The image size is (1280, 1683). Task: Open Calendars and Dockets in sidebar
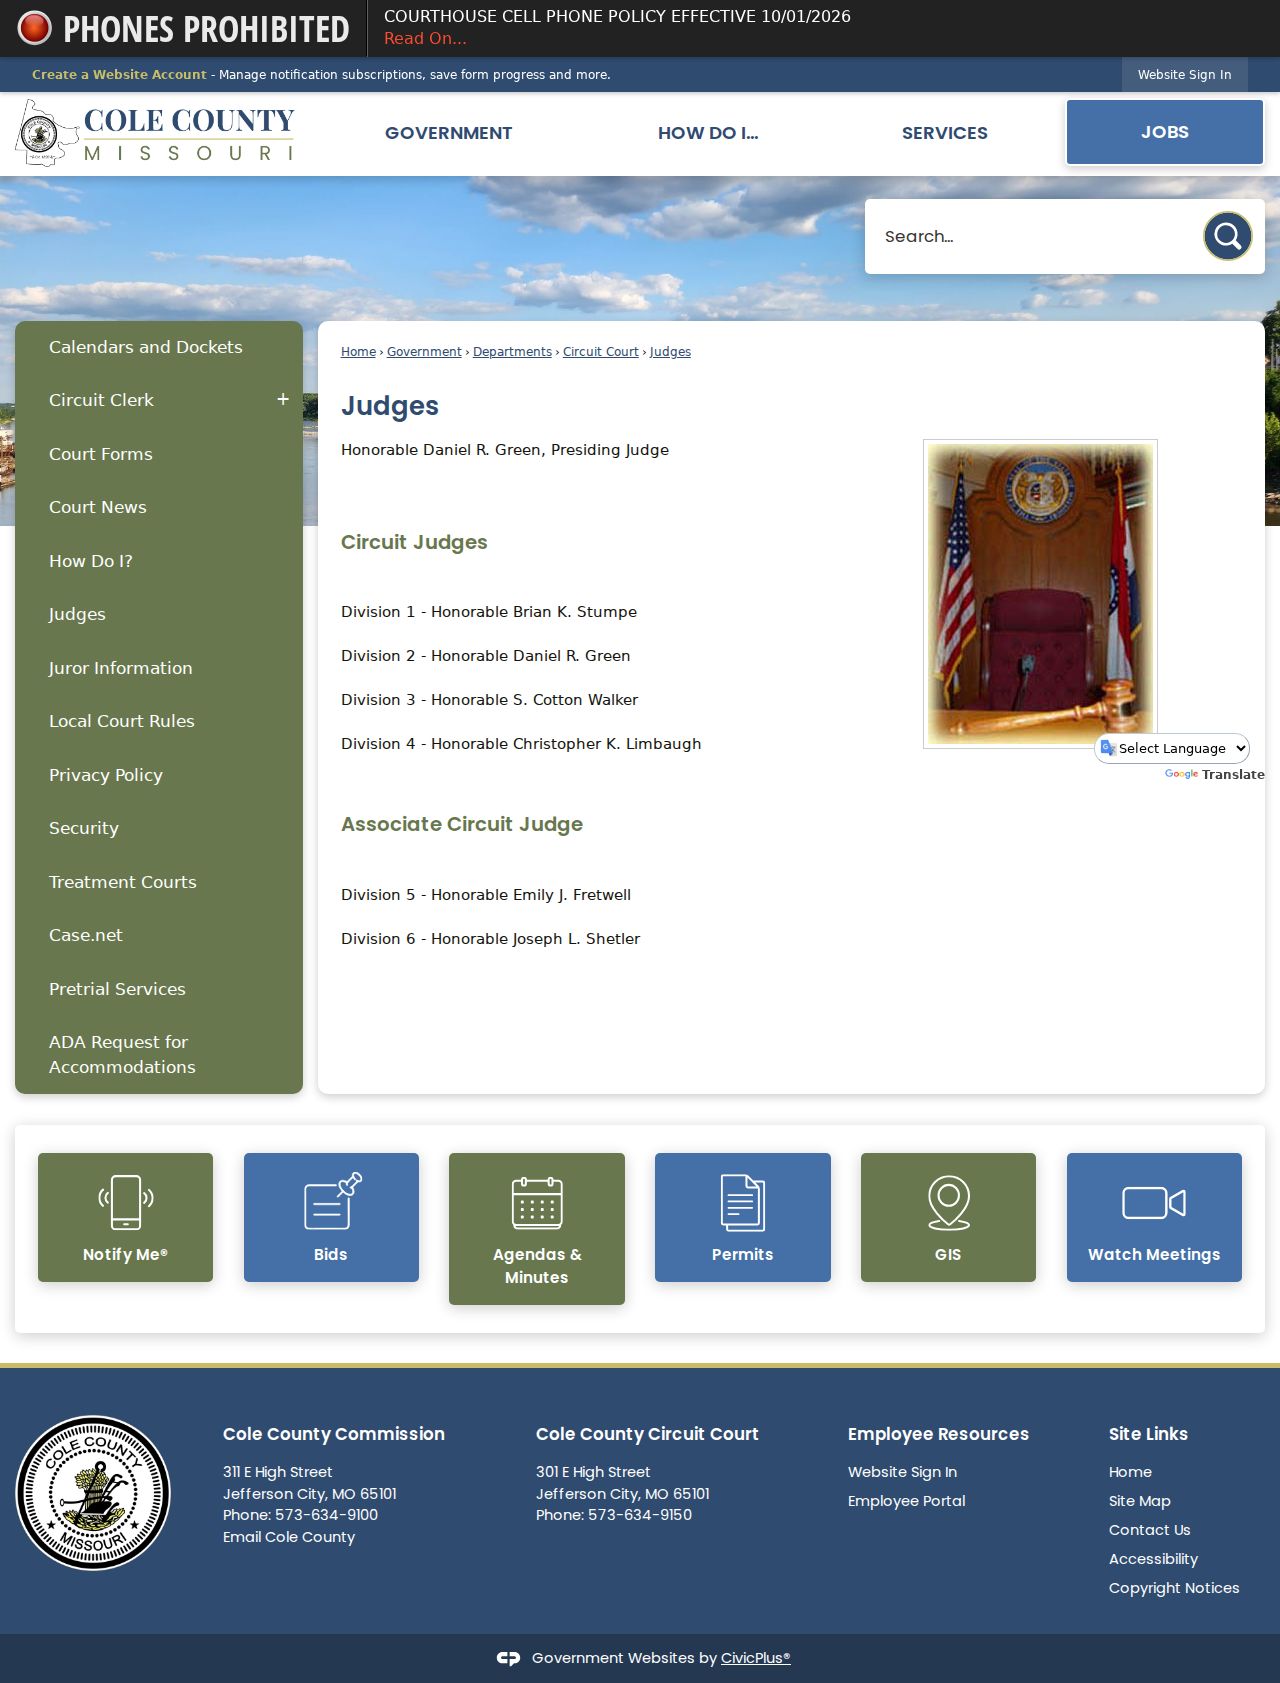[x=146, y=347]
